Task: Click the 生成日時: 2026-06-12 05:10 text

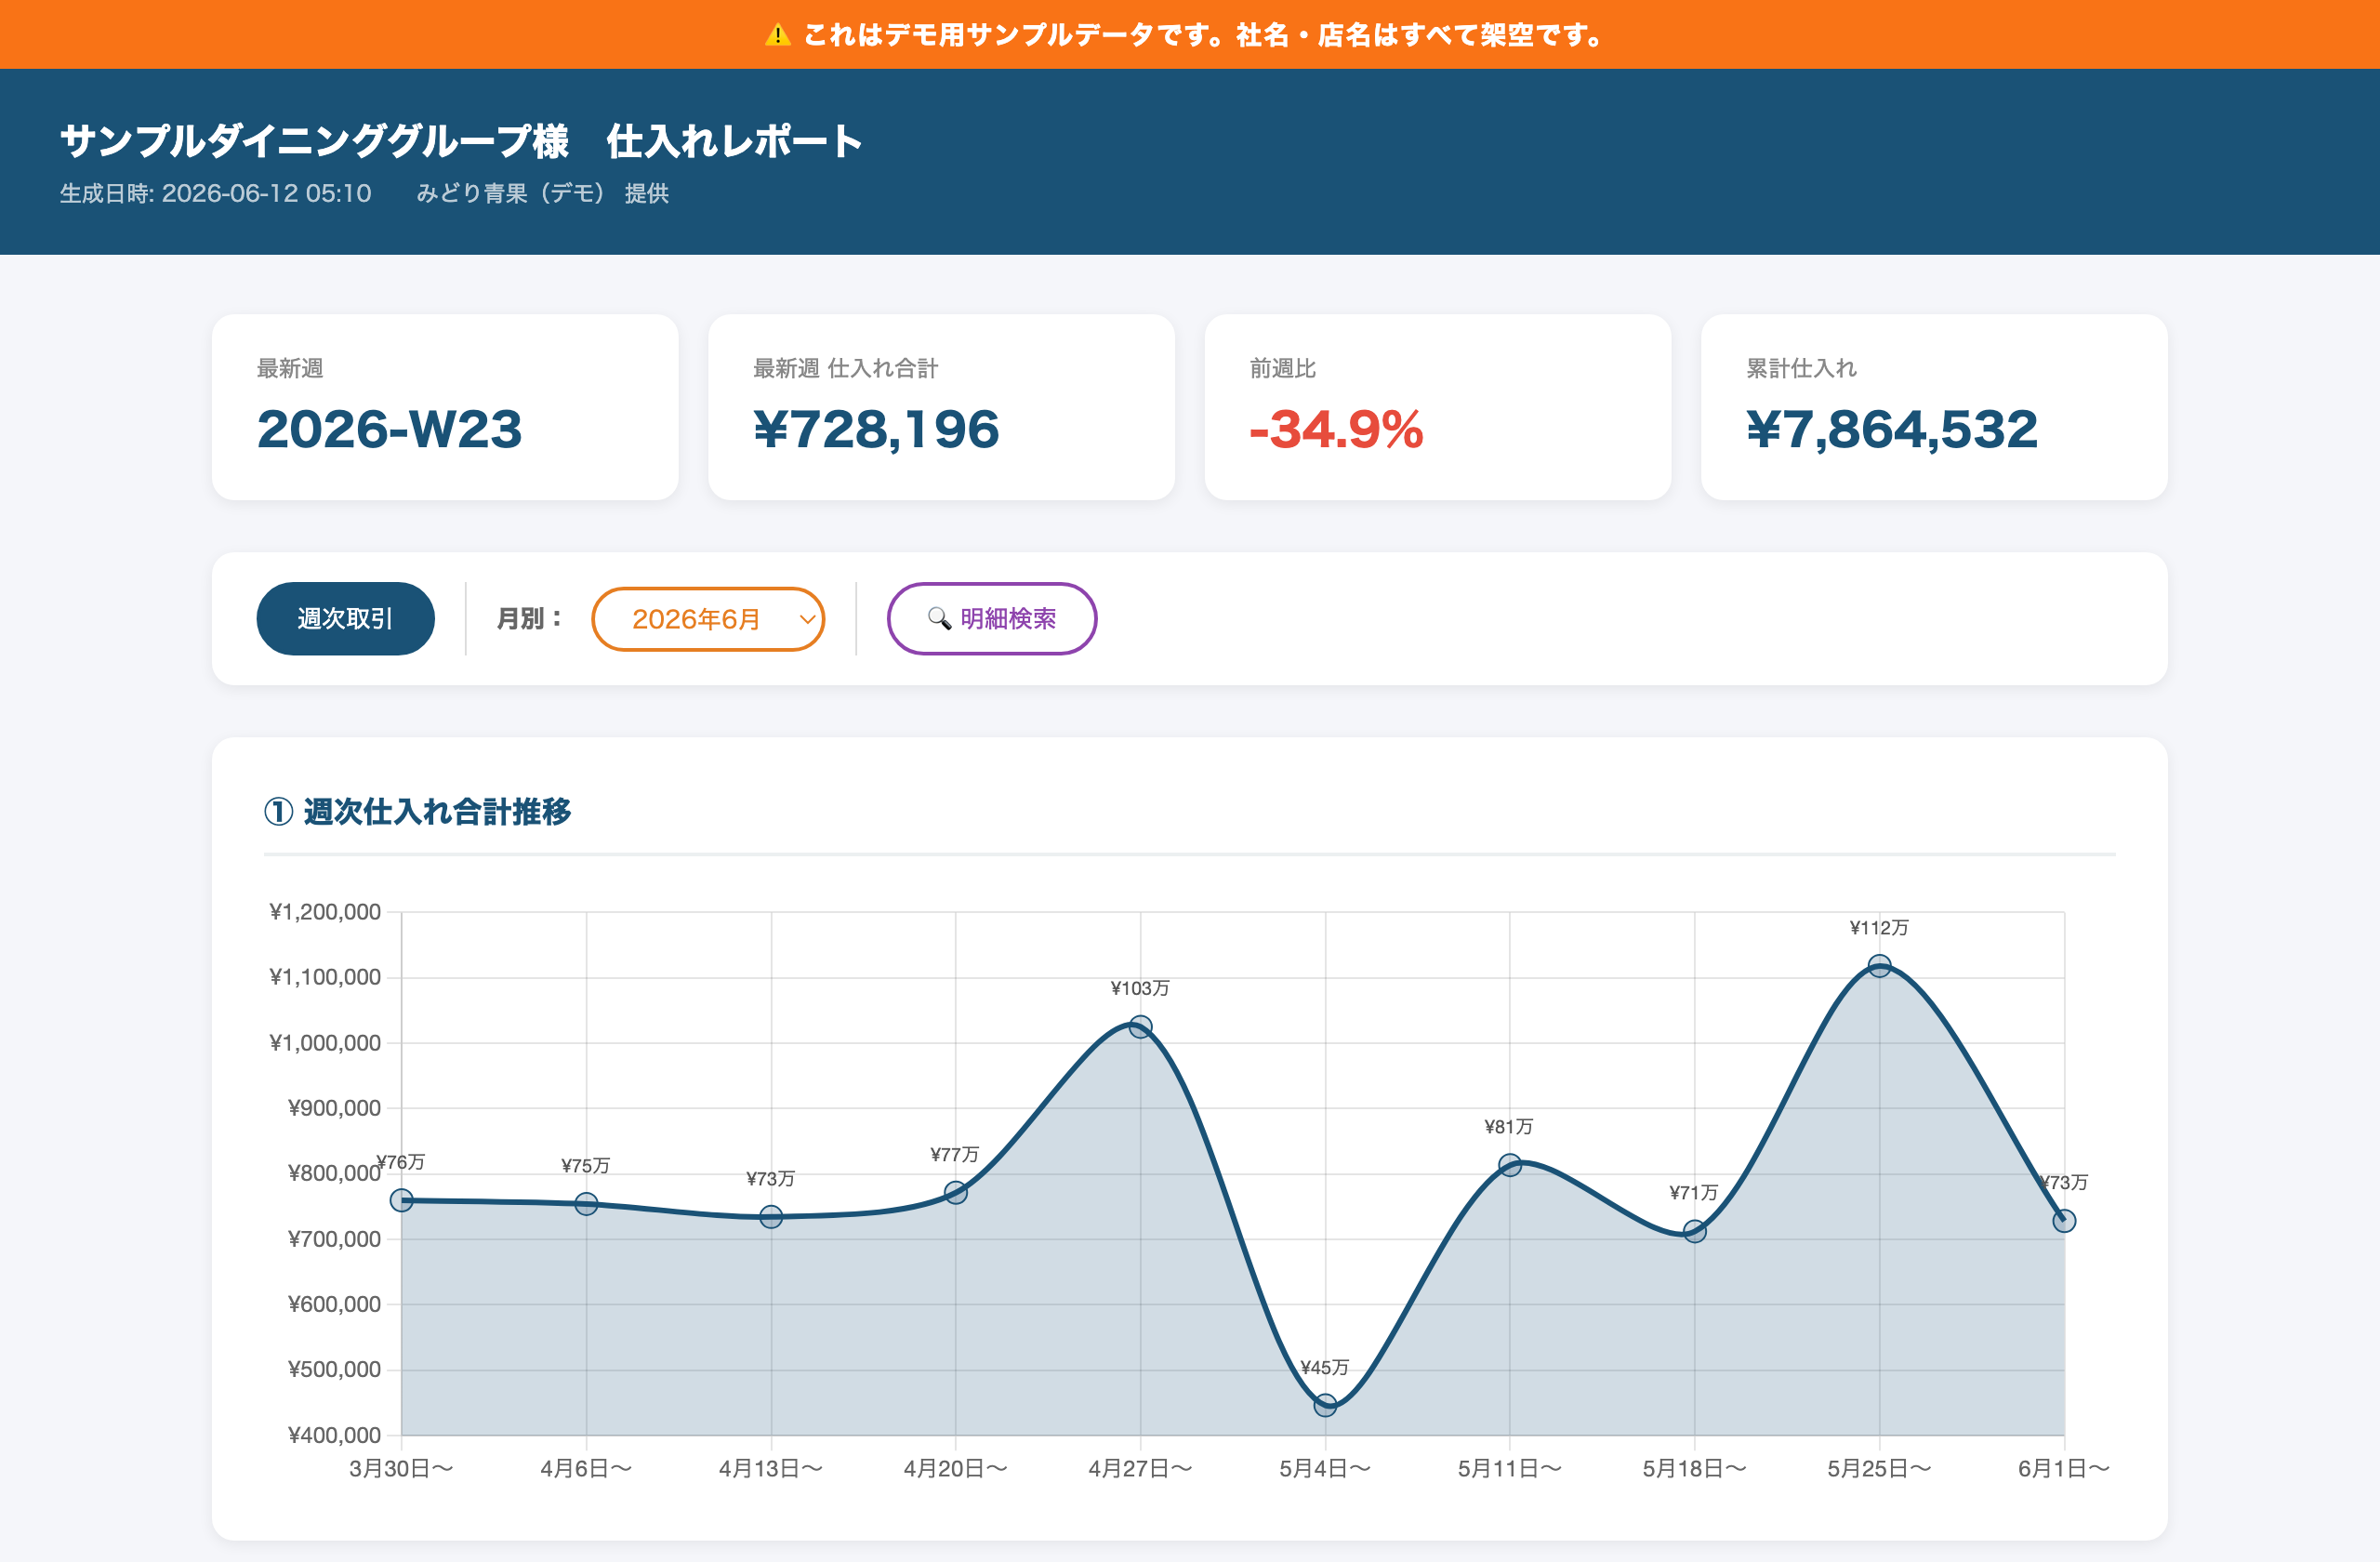Action: (x=216, y=193)
